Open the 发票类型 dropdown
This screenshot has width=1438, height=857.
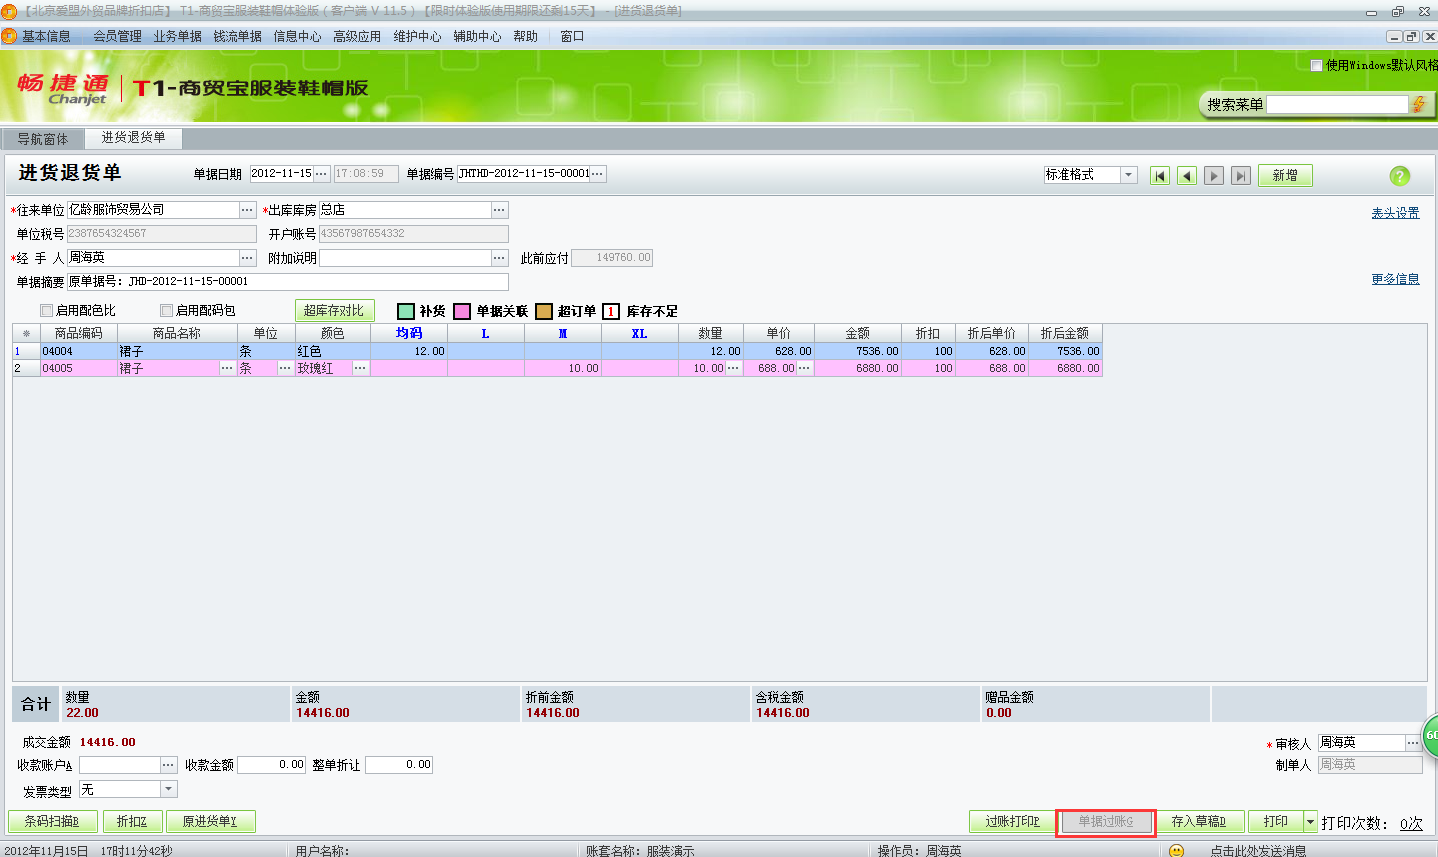point(169,790)
